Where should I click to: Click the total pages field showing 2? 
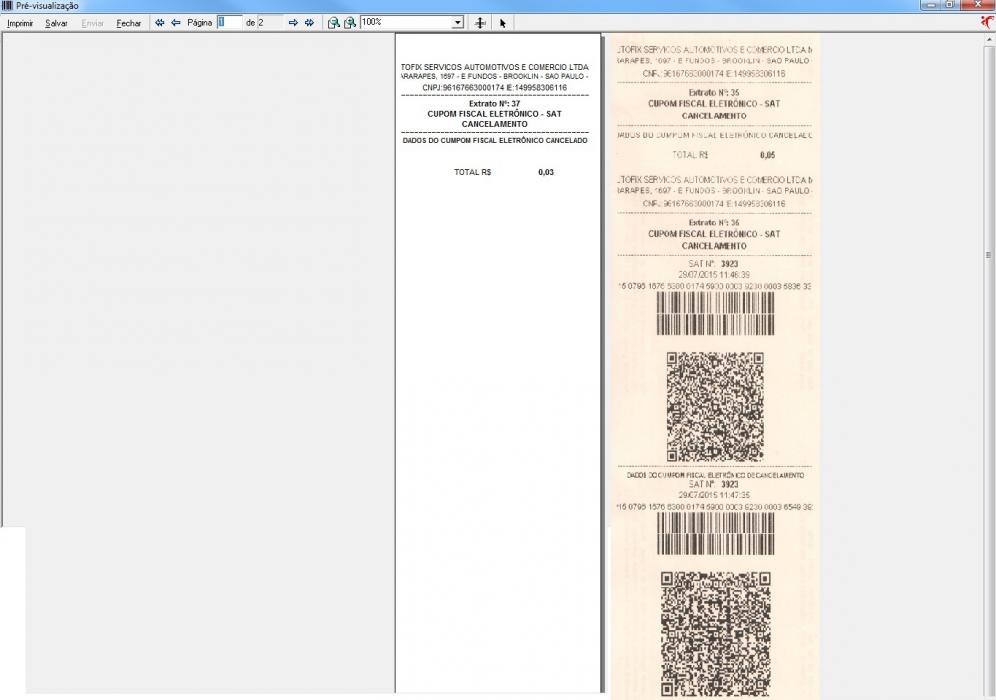click(x=270, y=22)
